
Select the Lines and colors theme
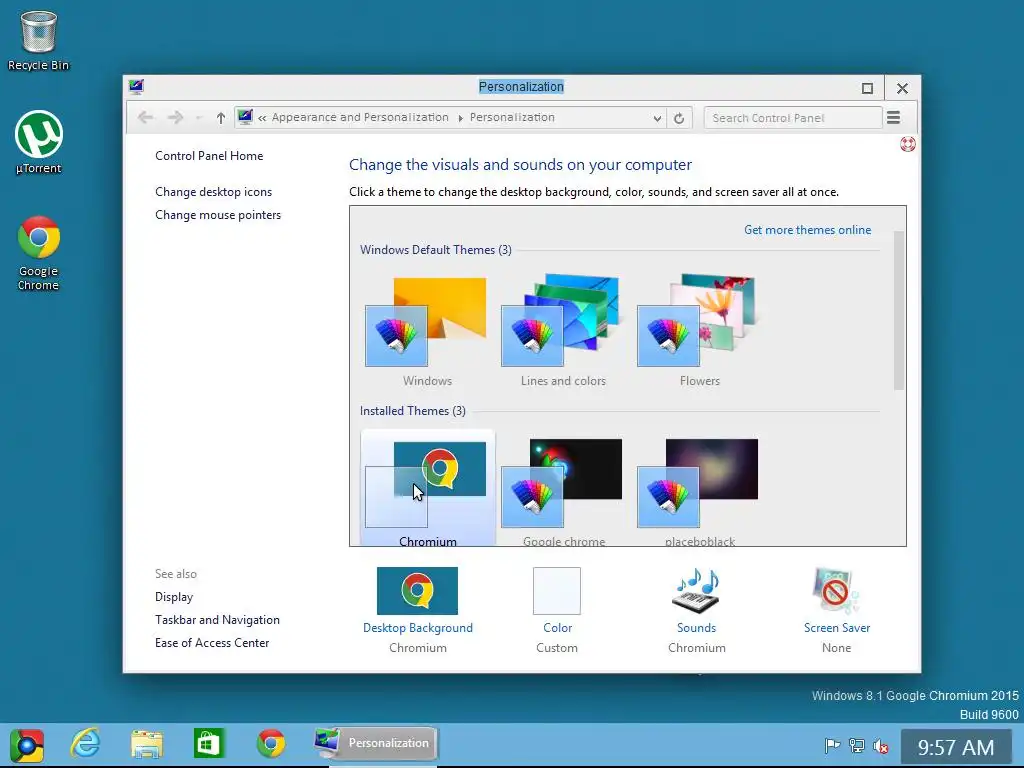[563, 330]
